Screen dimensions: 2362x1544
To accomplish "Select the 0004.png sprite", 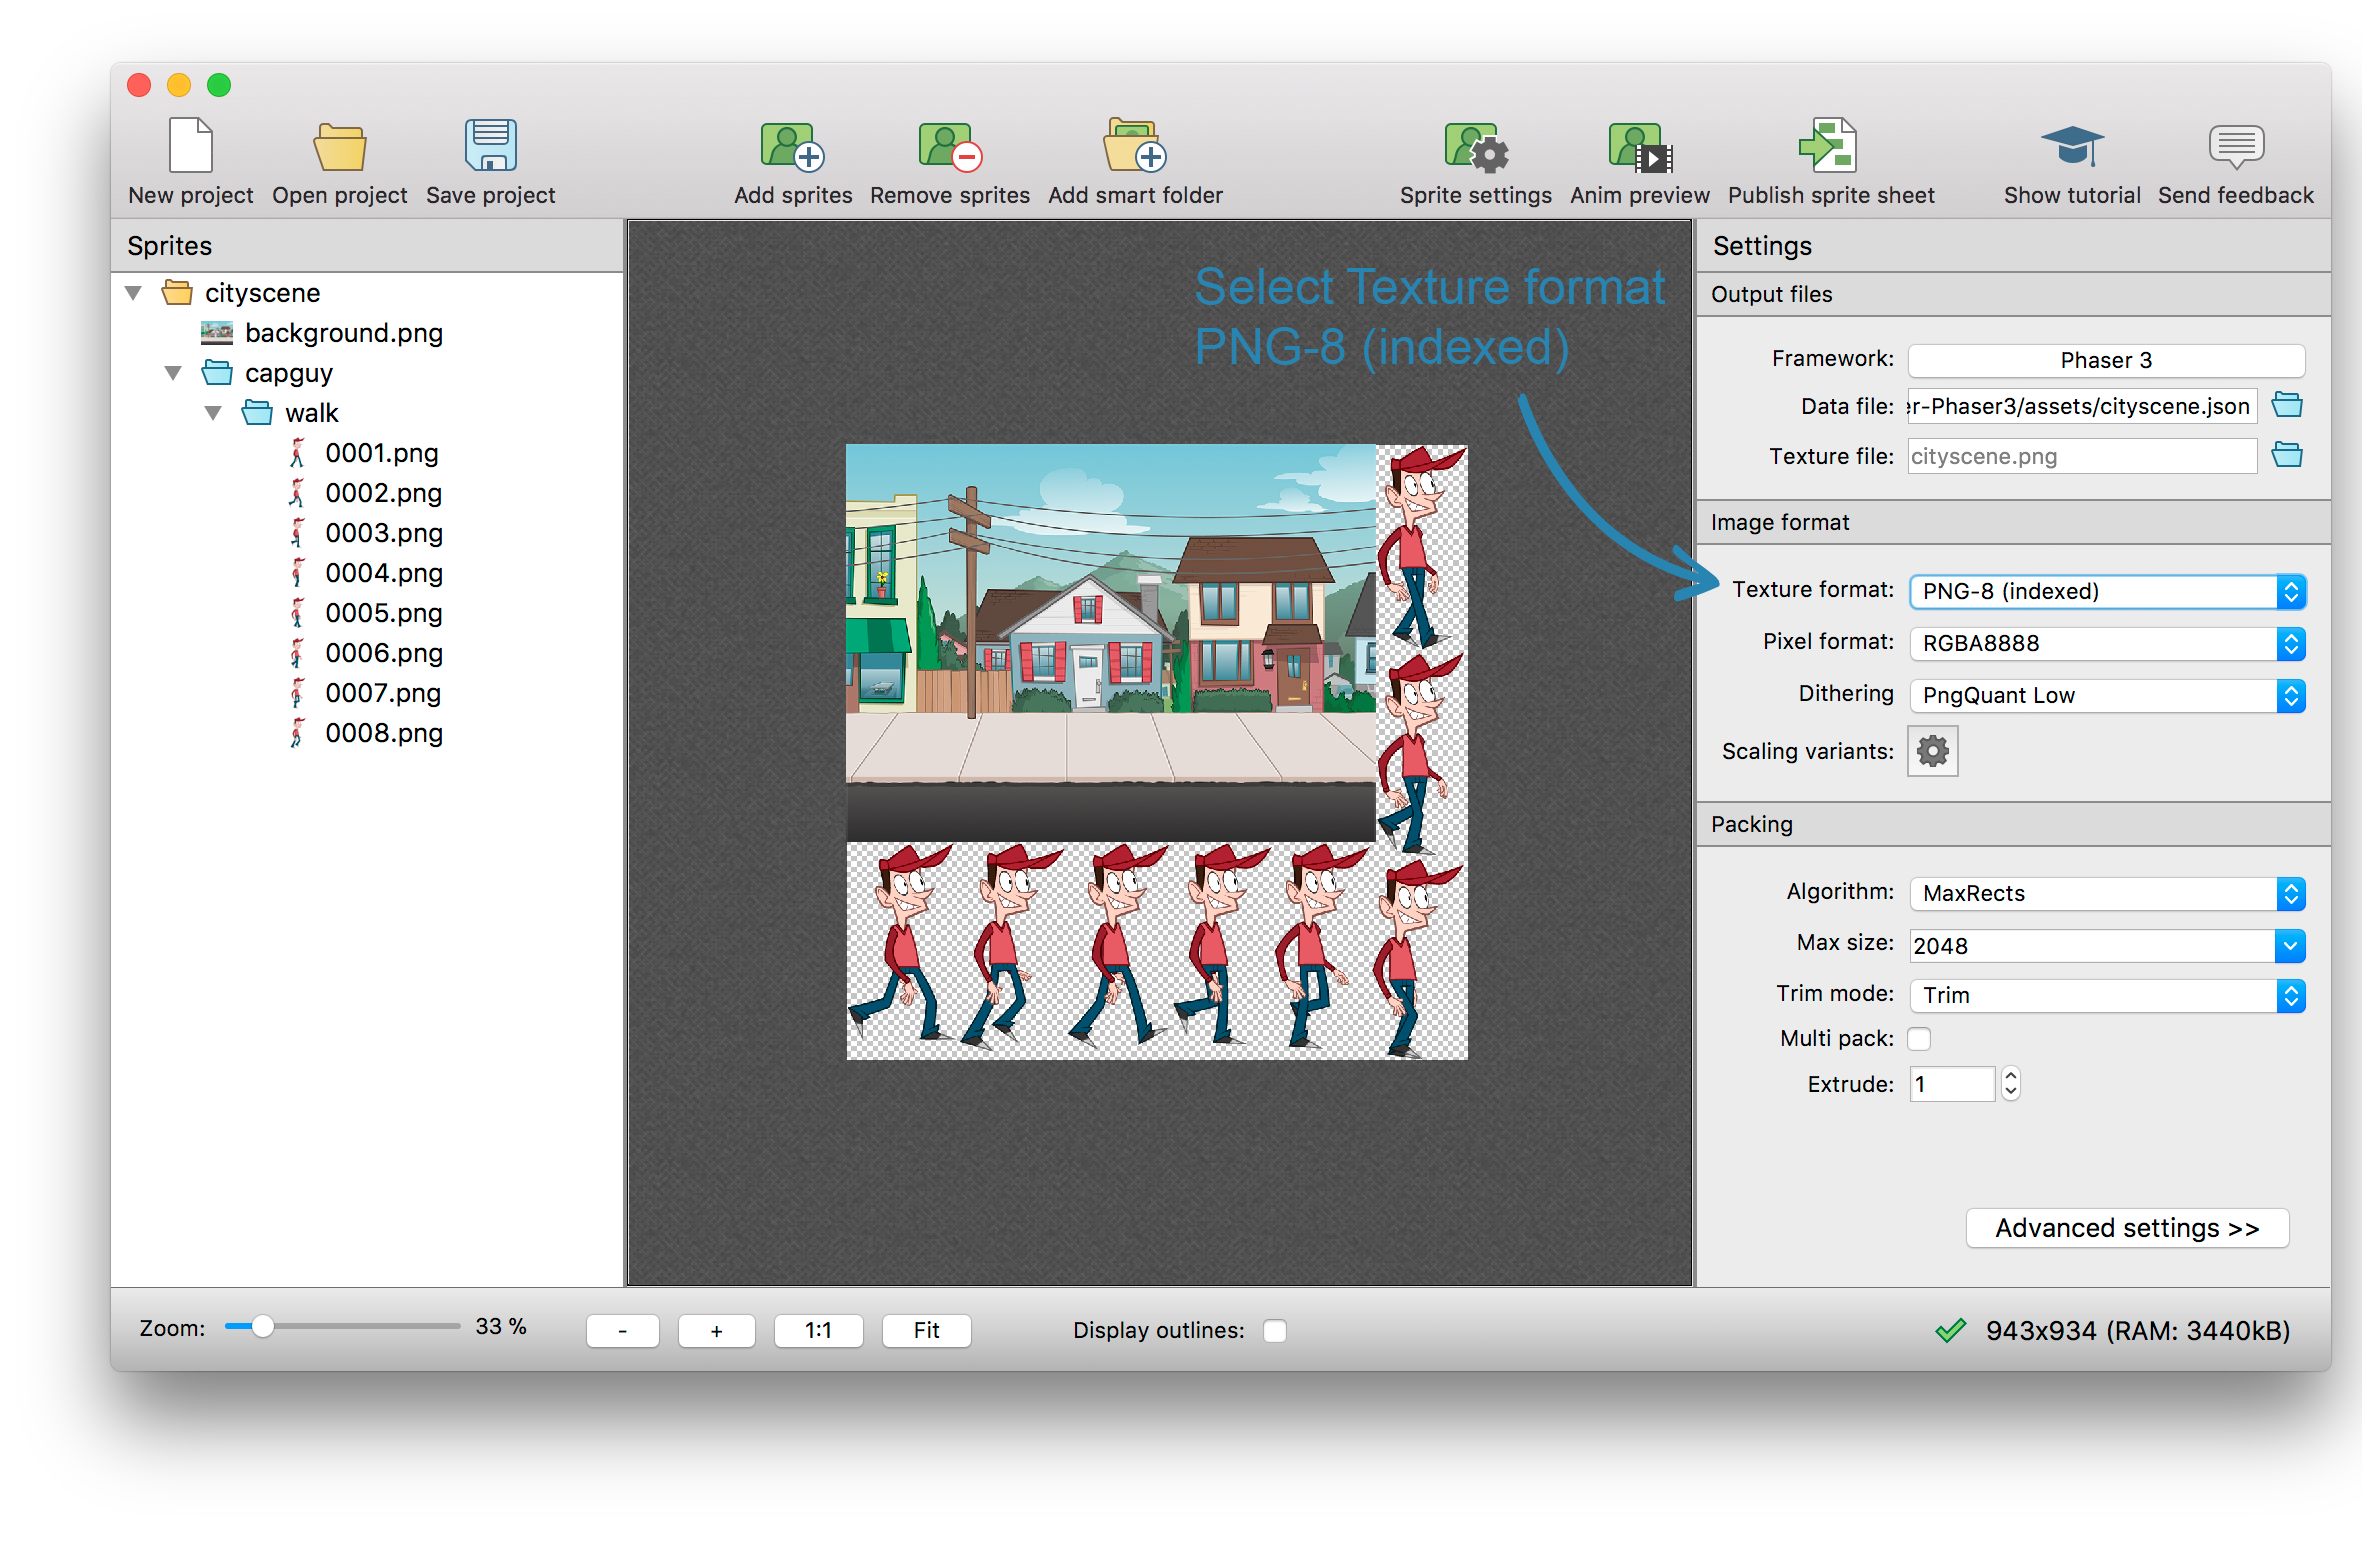I will coord(383,573).
